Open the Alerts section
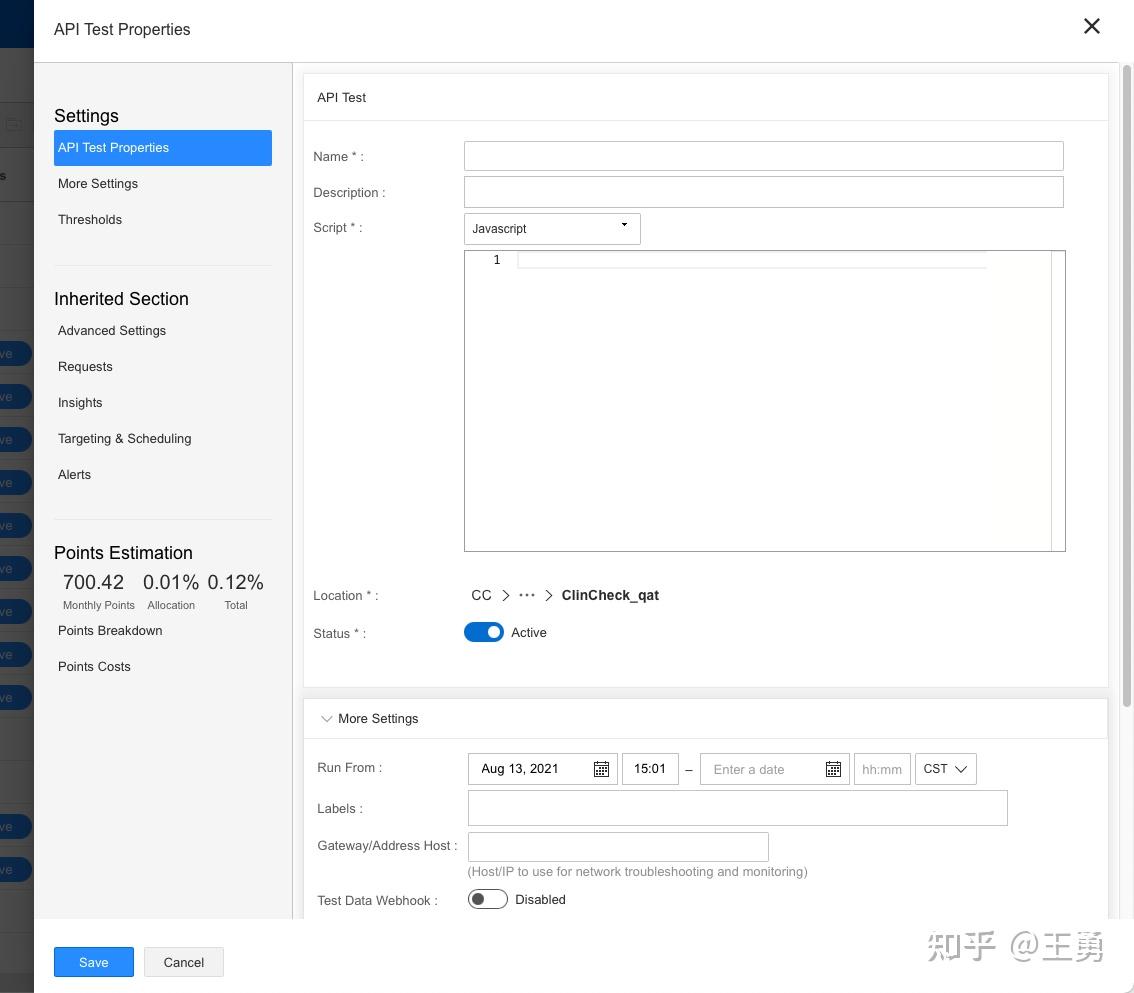Screen dimensions: 1134x993 [x=74, y=474]
